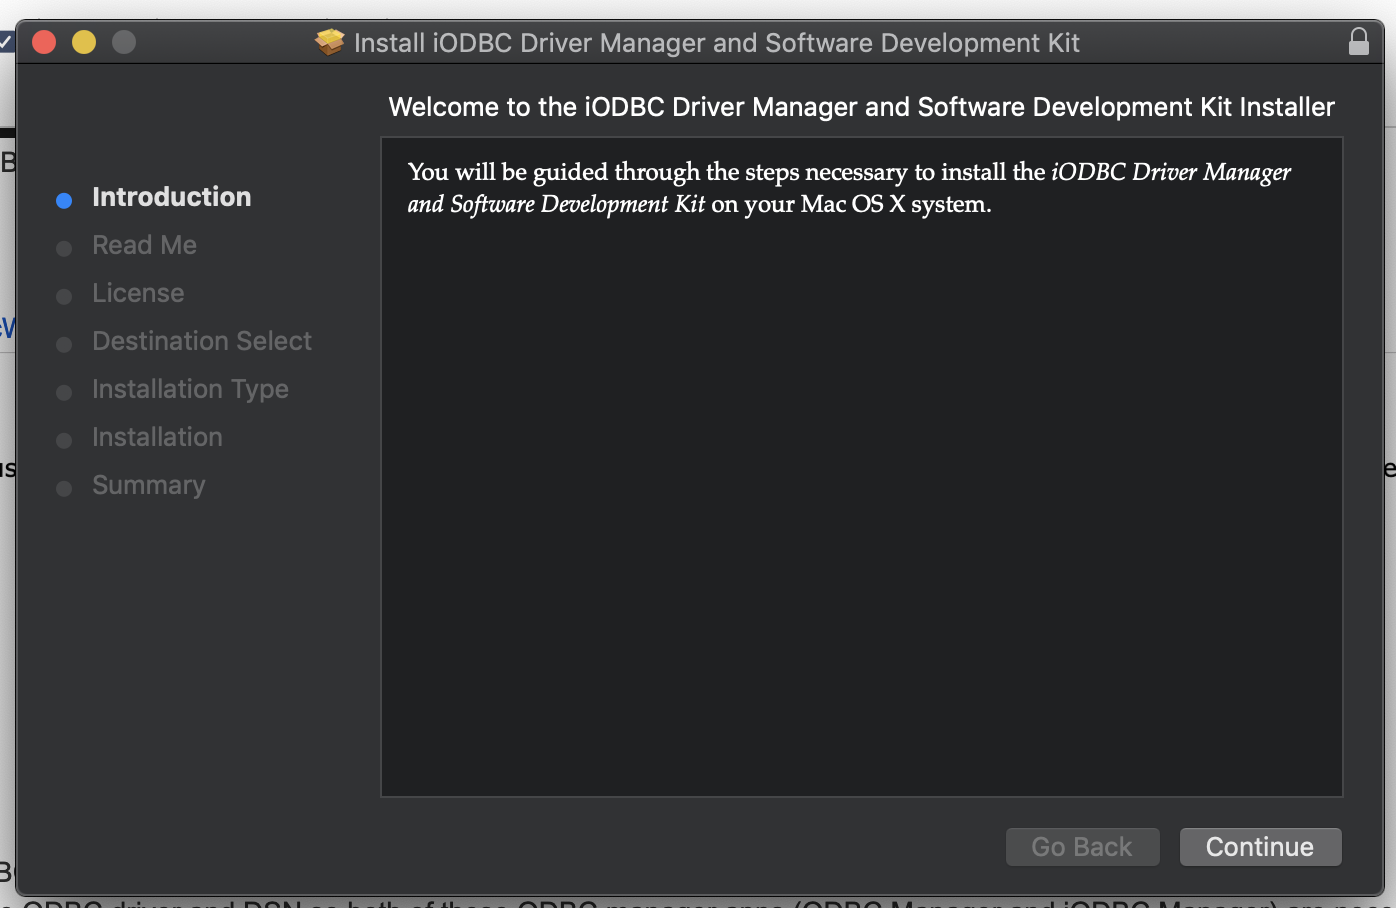Select the License step label
The image size is (1396, 908).
tap(138, 293)
